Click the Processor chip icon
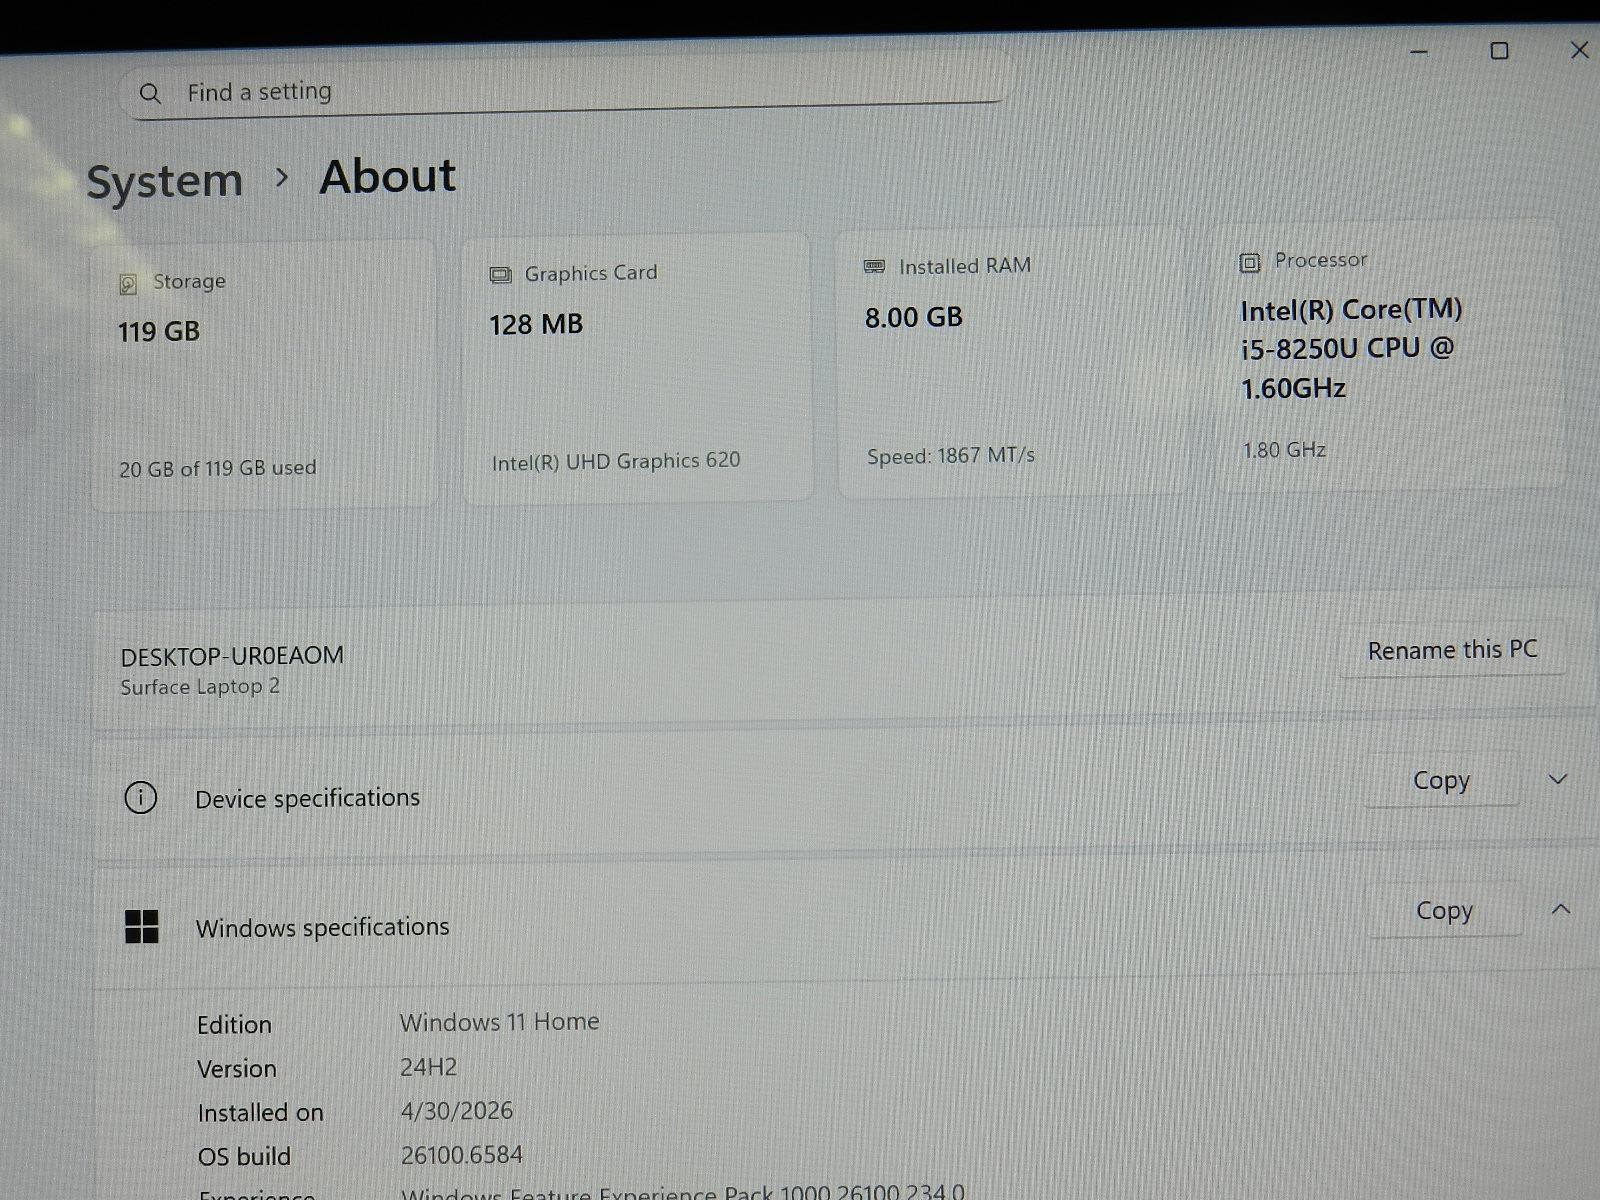 1249,262
